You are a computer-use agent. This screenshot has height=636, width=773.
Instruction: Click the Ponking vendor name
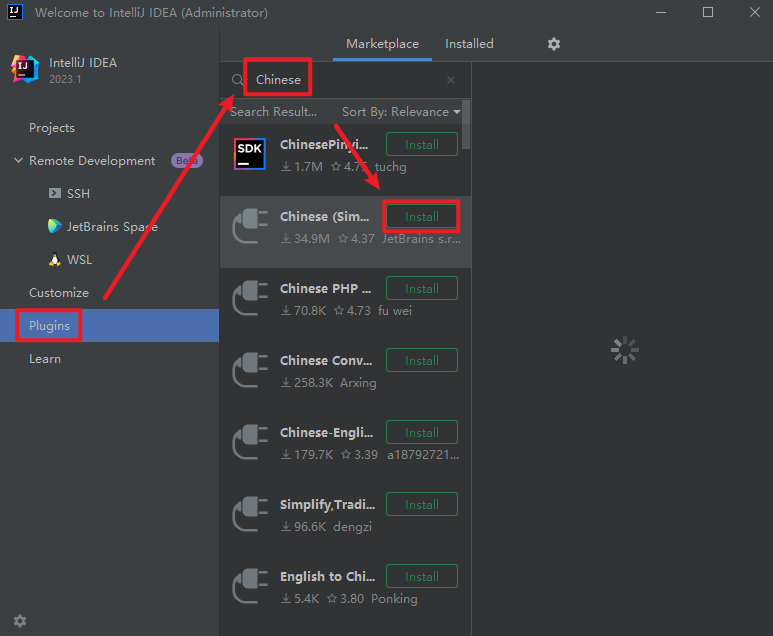click(x=394, y=599)
